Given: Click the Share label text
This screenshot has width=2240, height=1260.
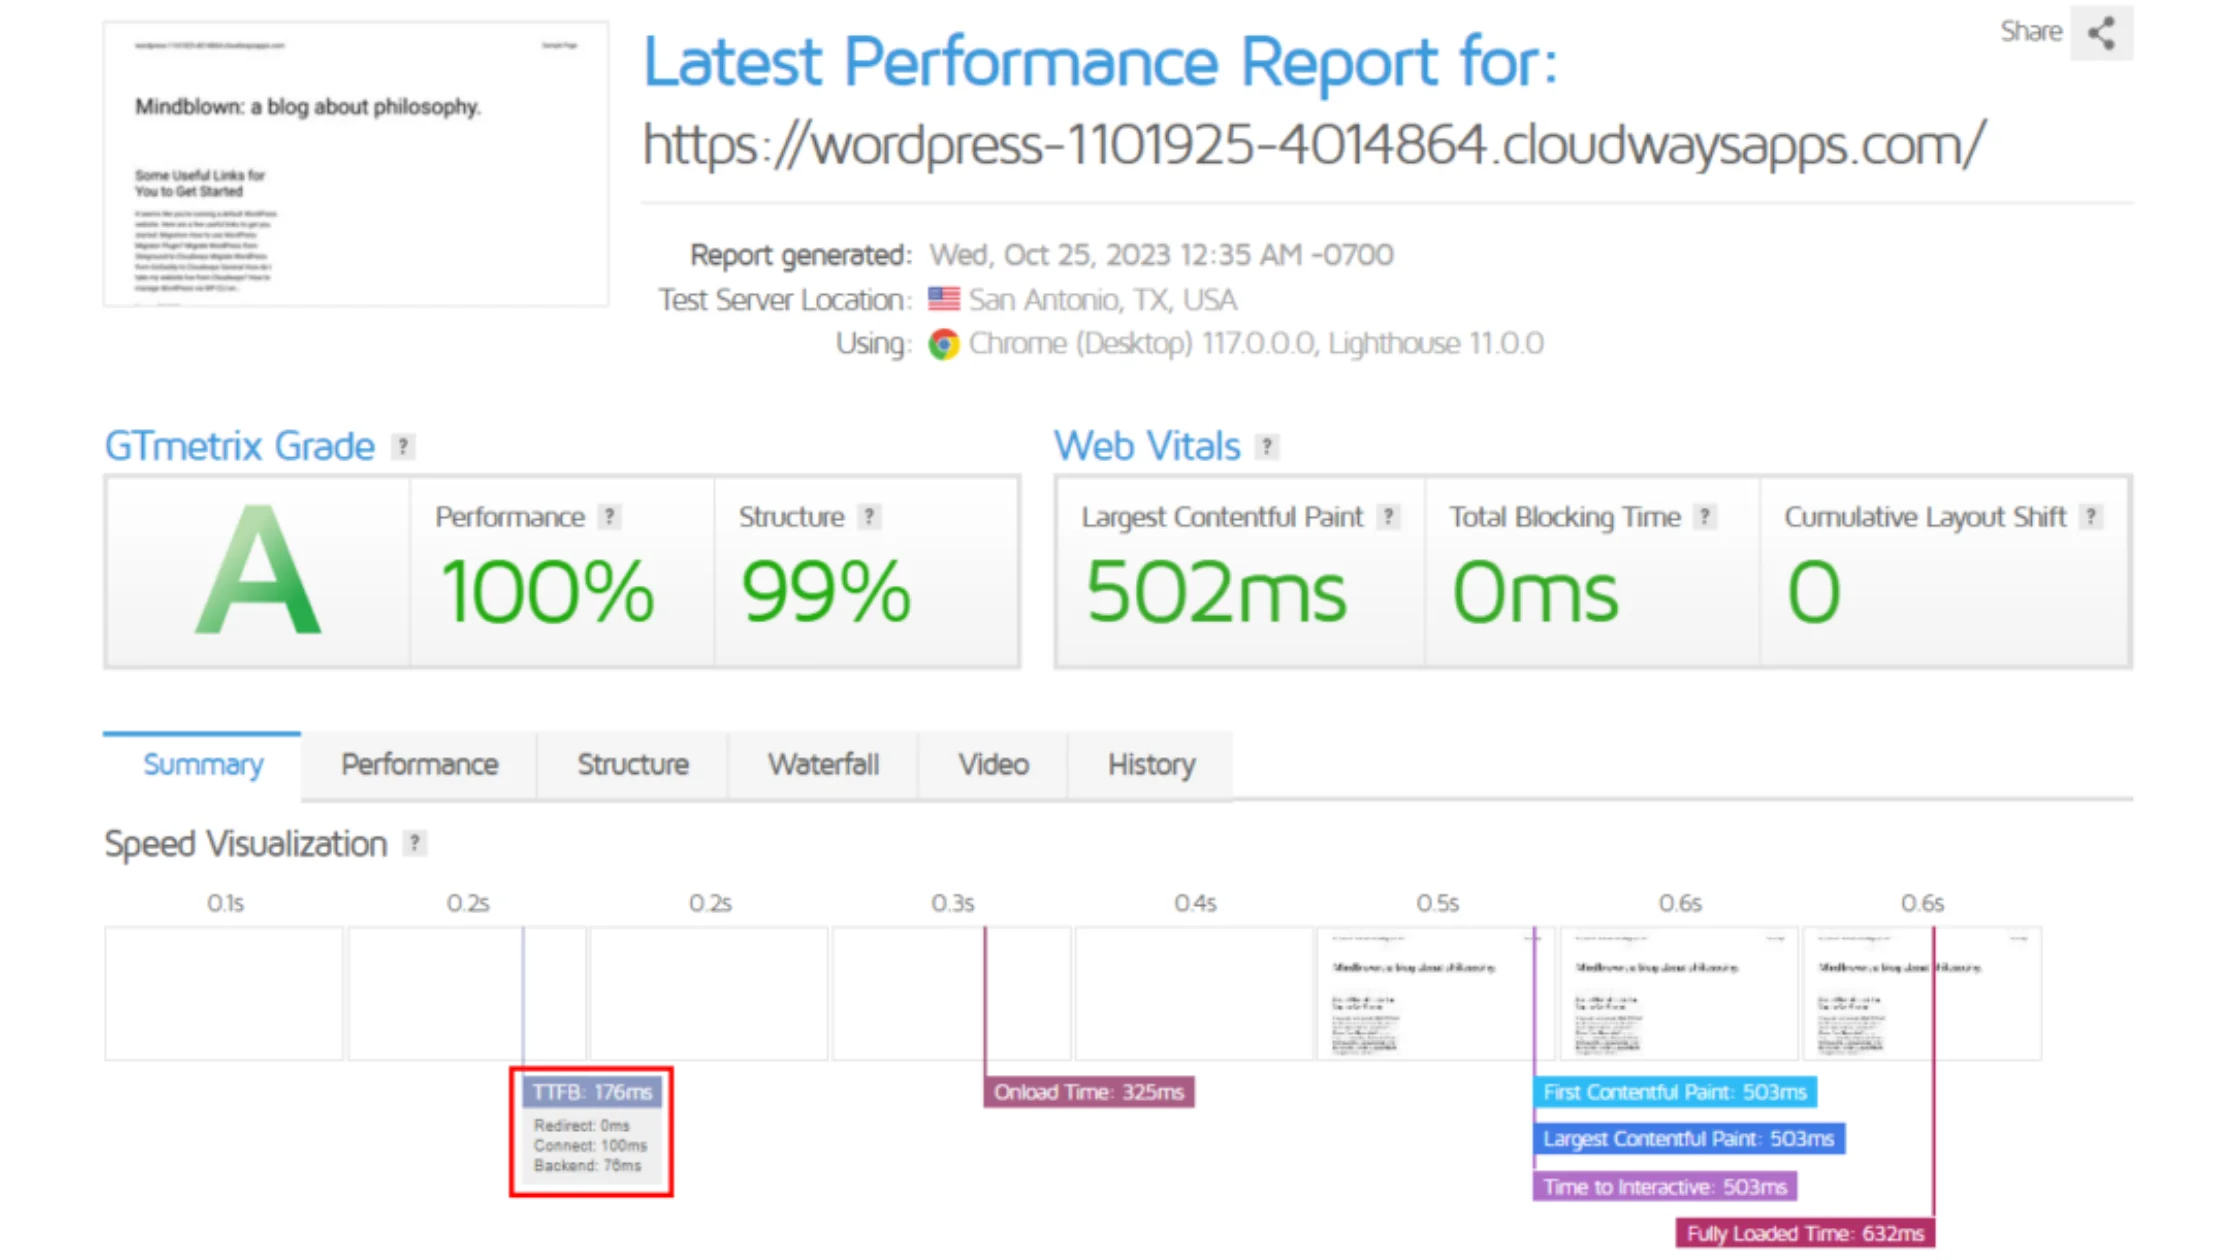Looking at the screenshot, I should click(2030, 31).
